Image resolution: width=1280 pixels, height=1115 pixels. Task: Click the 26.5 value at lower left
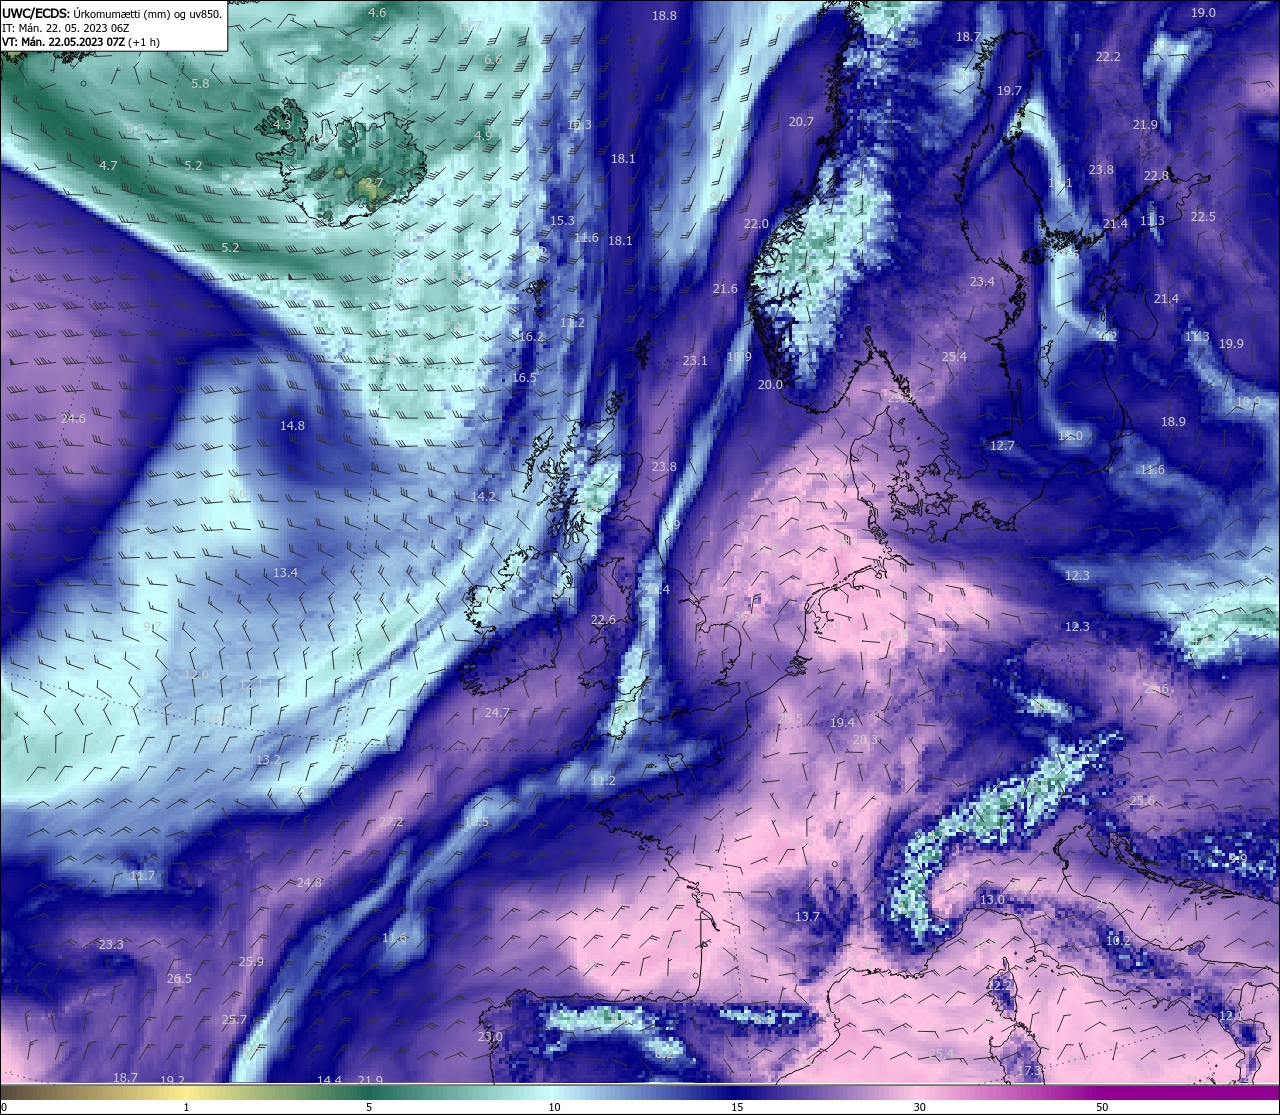coord(179,979)
